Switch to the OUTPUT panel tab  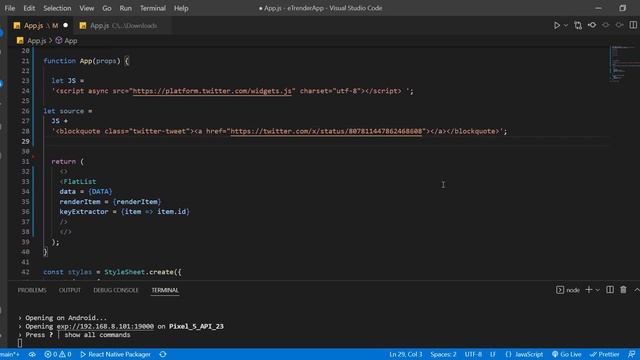coord(70,290)
